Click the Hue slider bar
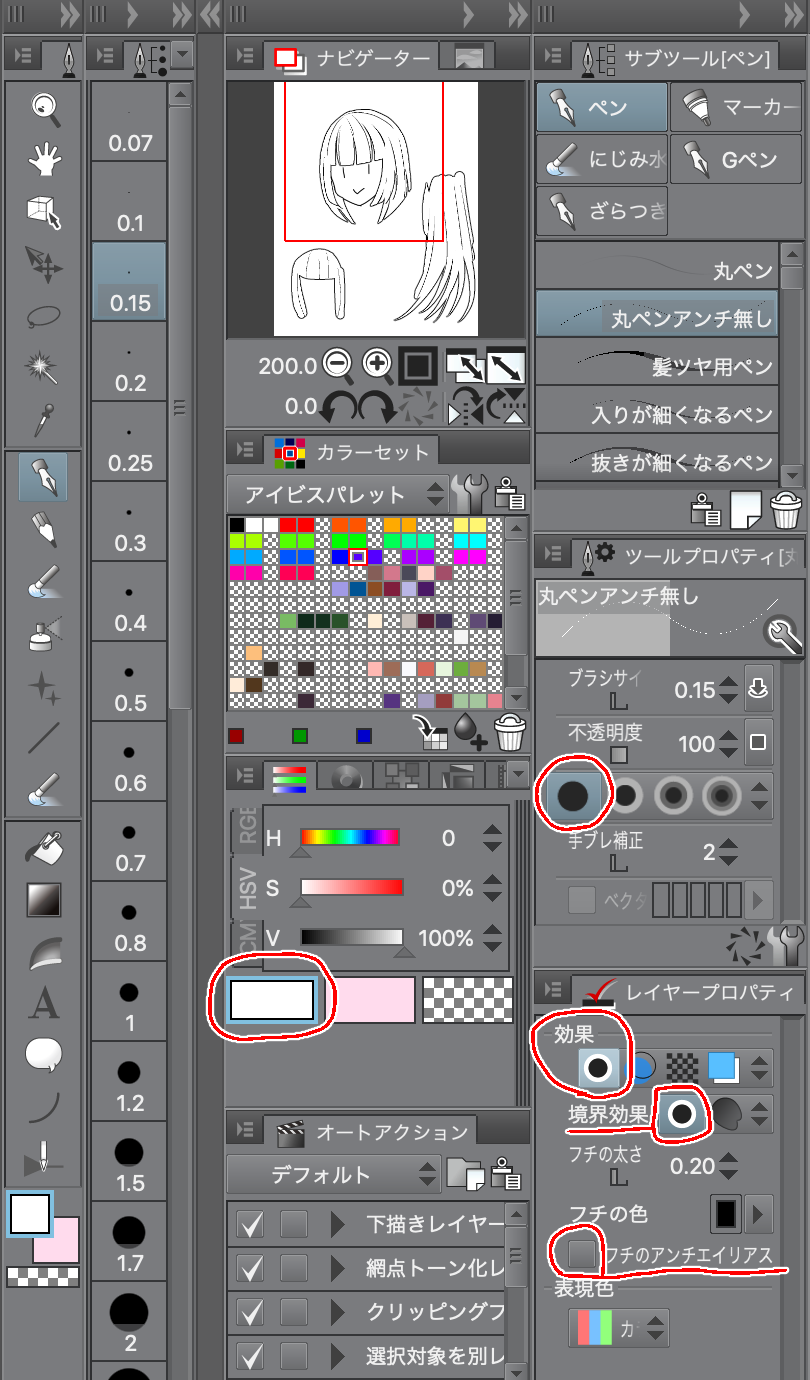Screen dimensions: 810x1380 350,837
